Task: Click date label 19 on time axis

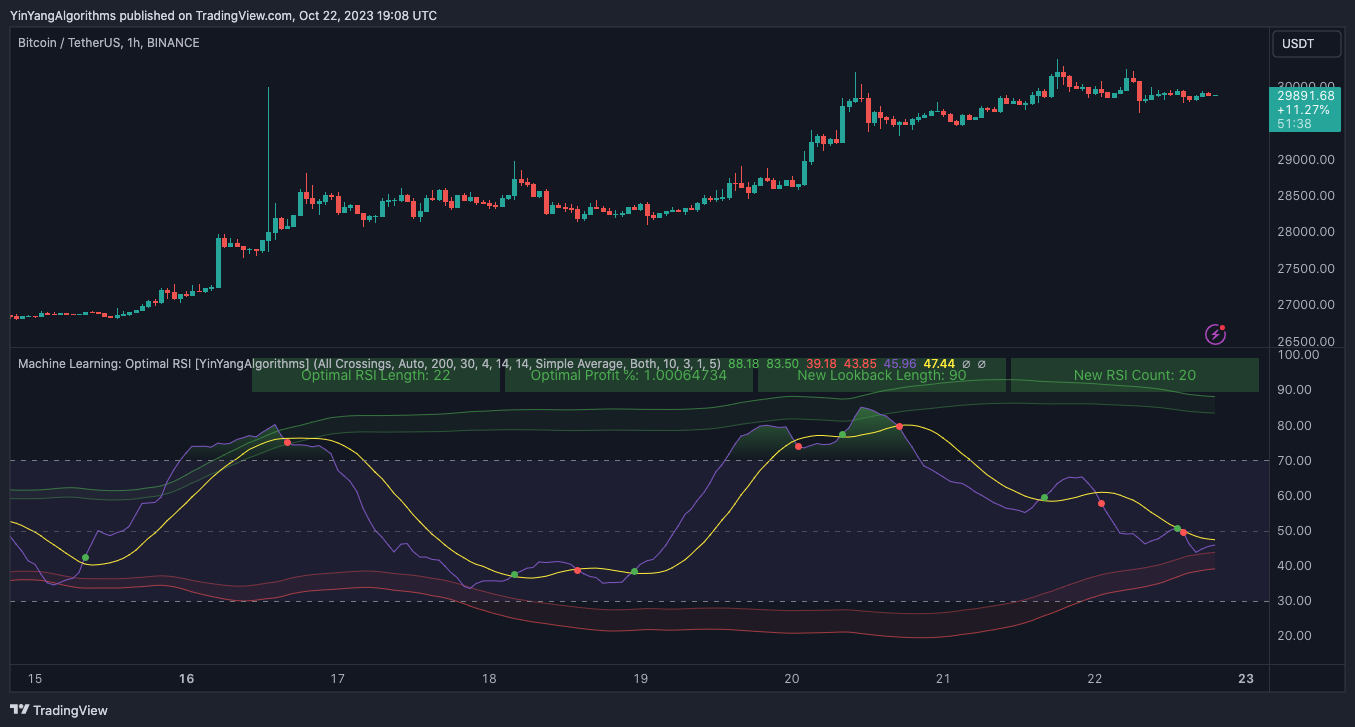Action: coord(640,679)
